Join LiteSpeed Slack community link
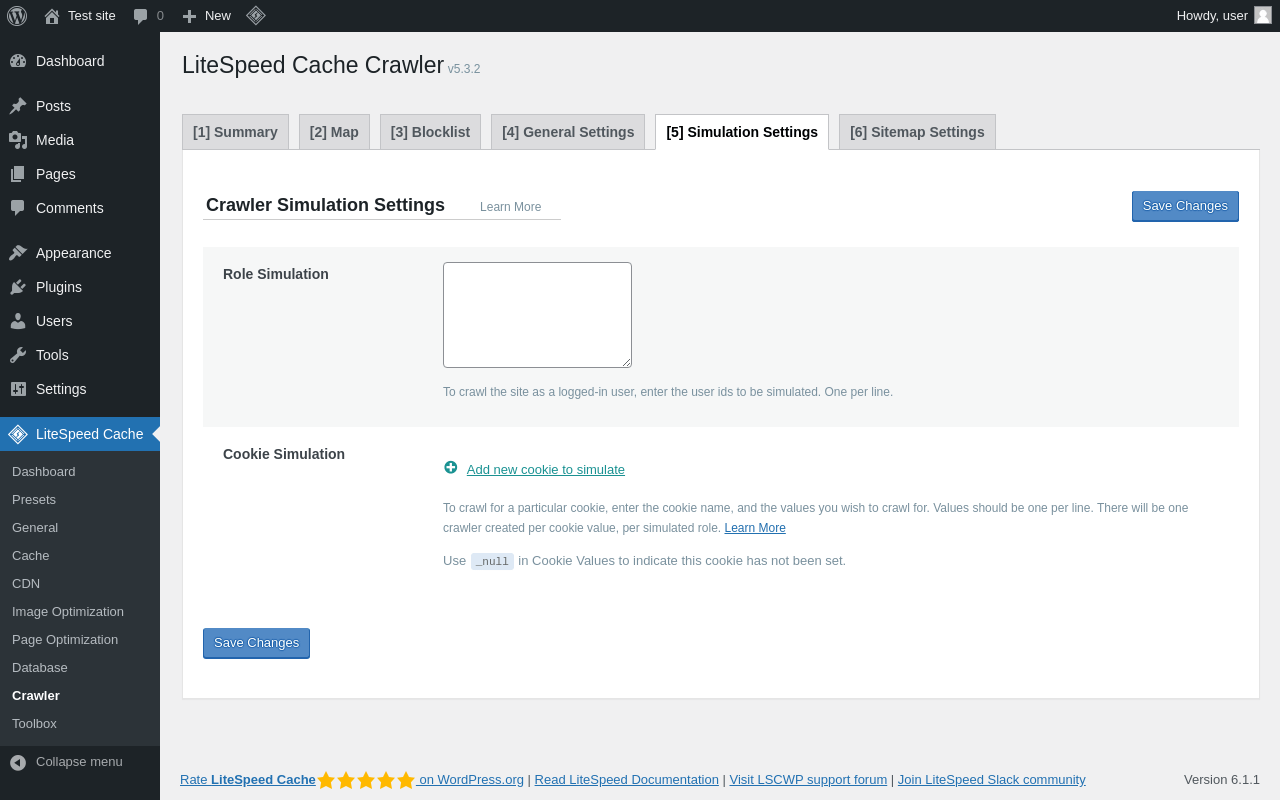 [992, 780]
